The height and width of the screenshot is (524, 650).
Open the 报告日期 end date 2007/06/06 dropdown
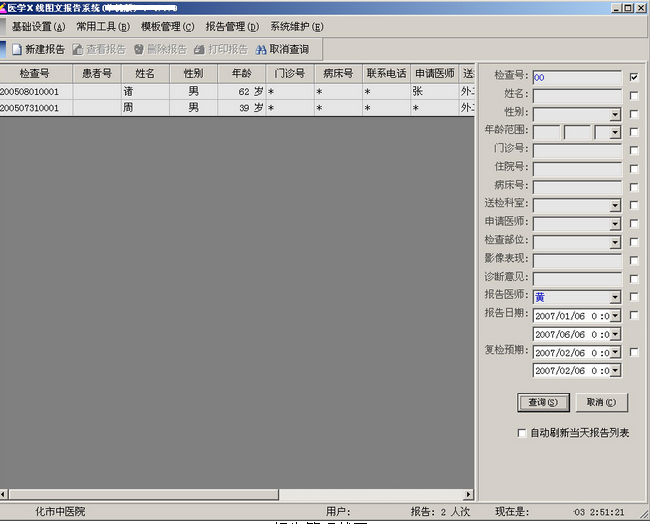615,334
